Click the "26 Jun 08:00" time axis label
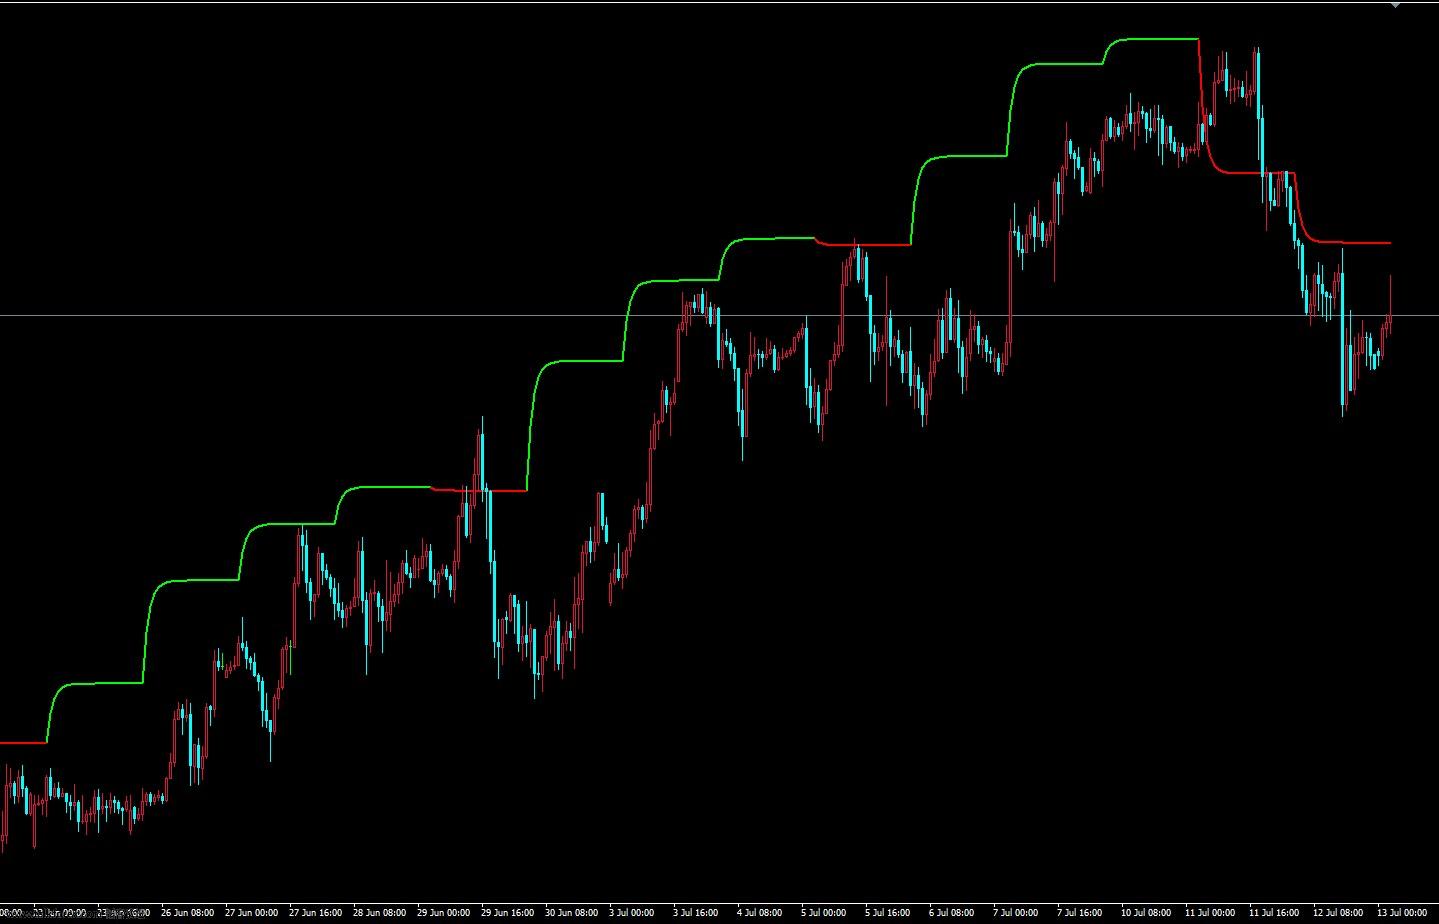Screen dimensions: 1439x924 pos(188,912)
